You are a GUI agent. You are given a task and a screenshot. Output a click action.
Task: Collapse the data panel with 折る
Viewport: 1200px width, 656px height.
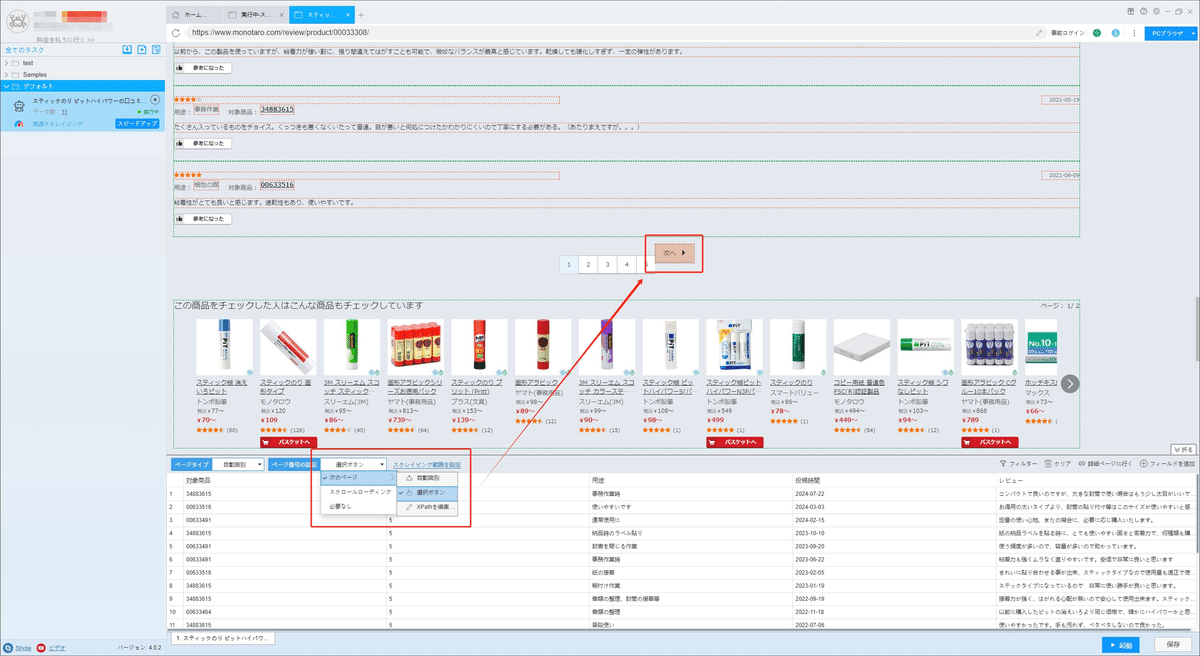pos(1182,450)
